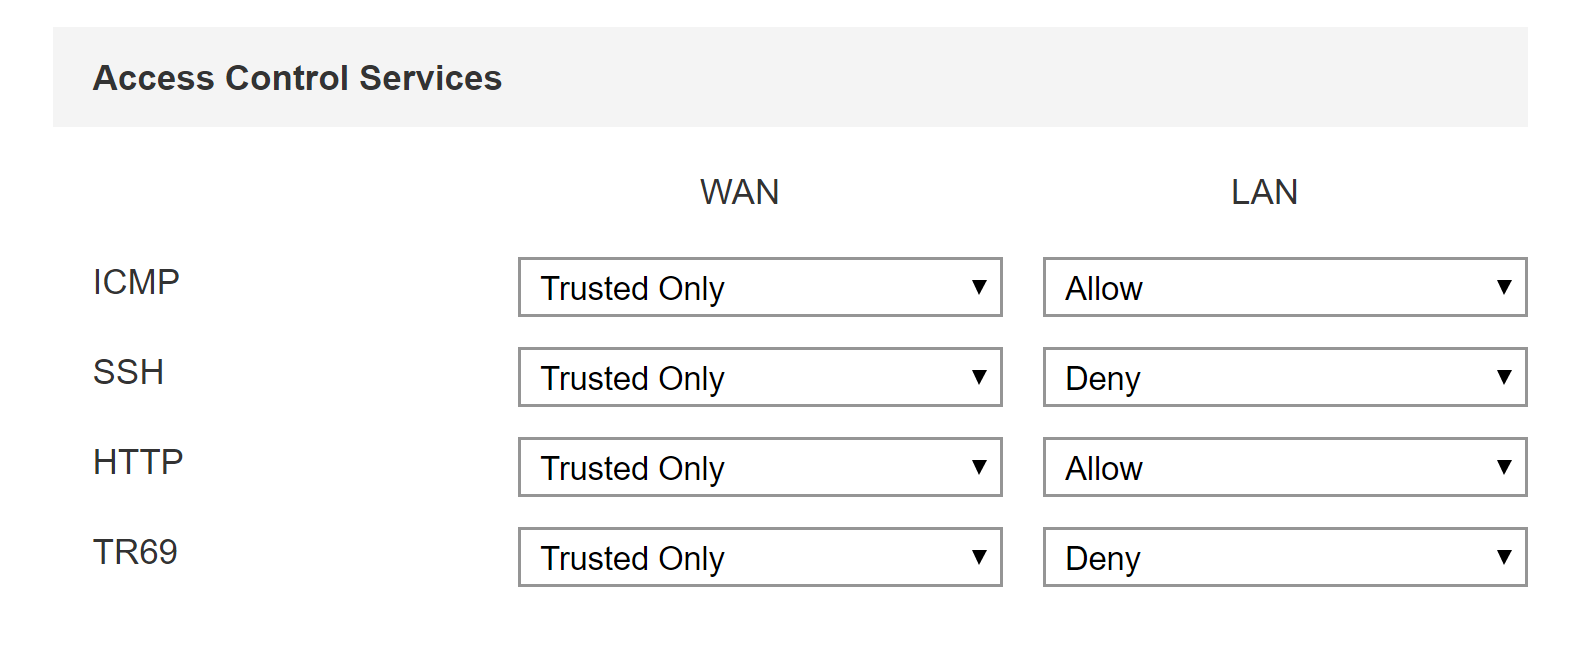Open the ICMP WAN dropdown
This screenshot has width=1572, height=646.
tap(759, 288)
